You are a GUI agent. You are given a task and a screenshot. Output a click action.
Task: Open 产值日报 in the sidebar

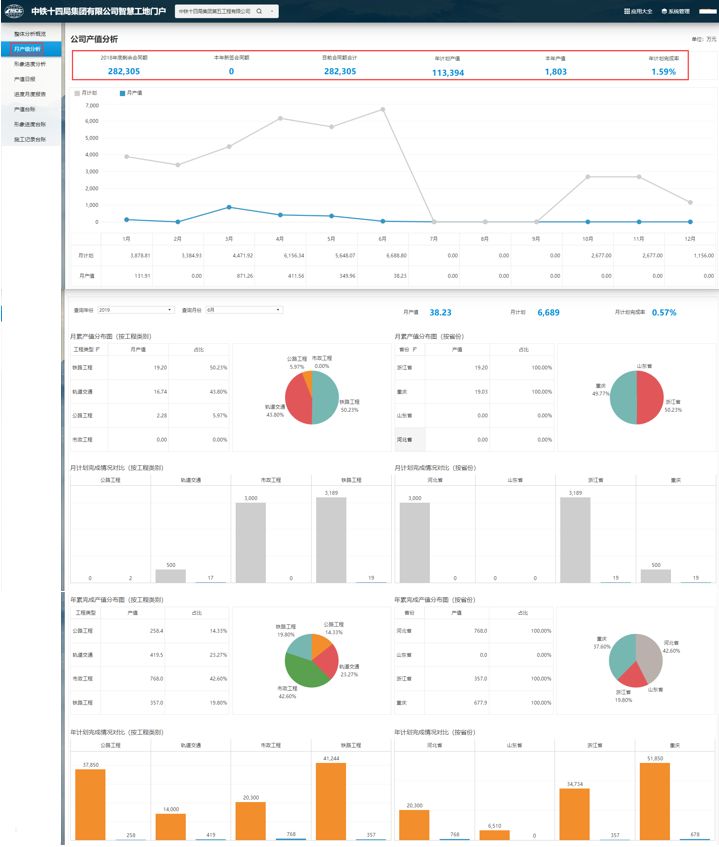click(x=25, y=79)
